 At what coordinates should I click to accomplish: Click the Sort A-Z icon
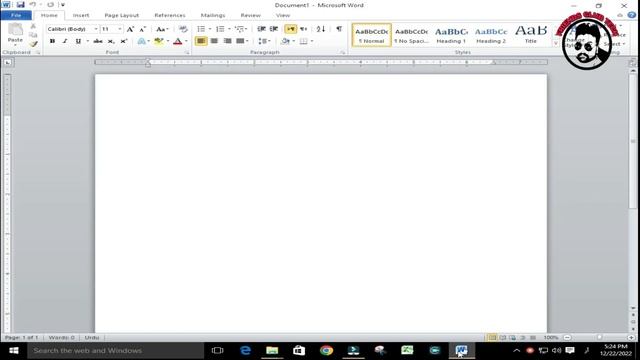pos(321,29)
